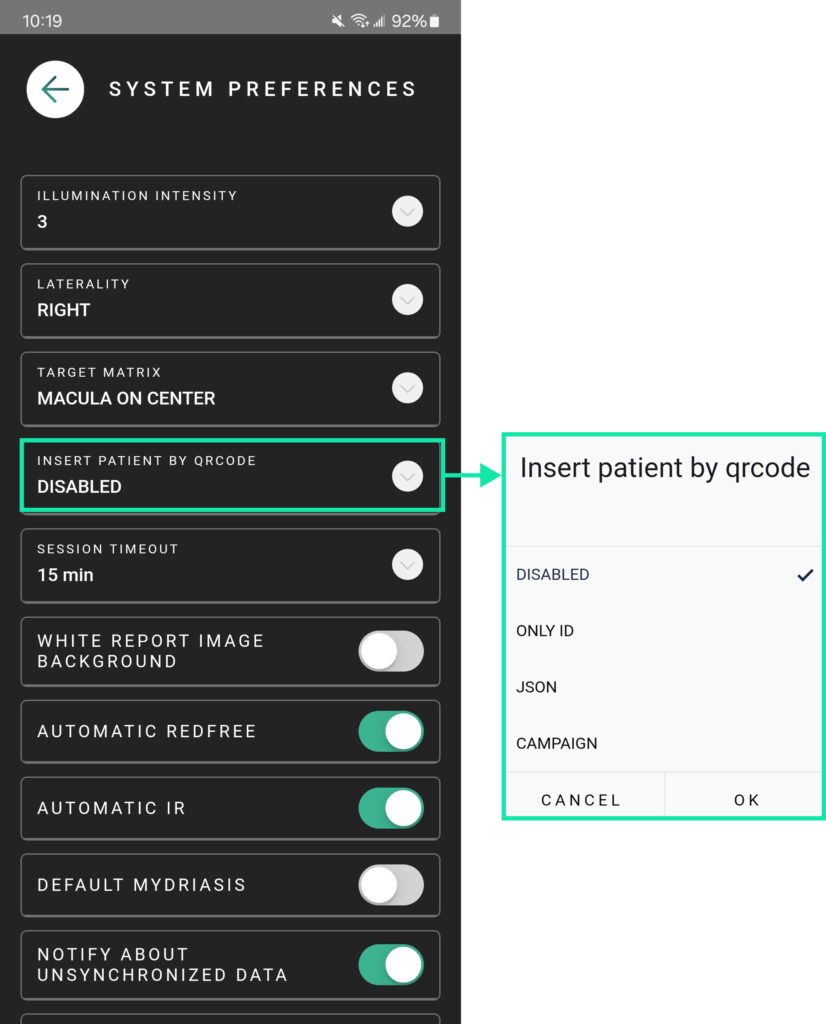This screenshot has height=1024, width=826.
Task: Choose the JSON option
Action: [x=537, y=687]
